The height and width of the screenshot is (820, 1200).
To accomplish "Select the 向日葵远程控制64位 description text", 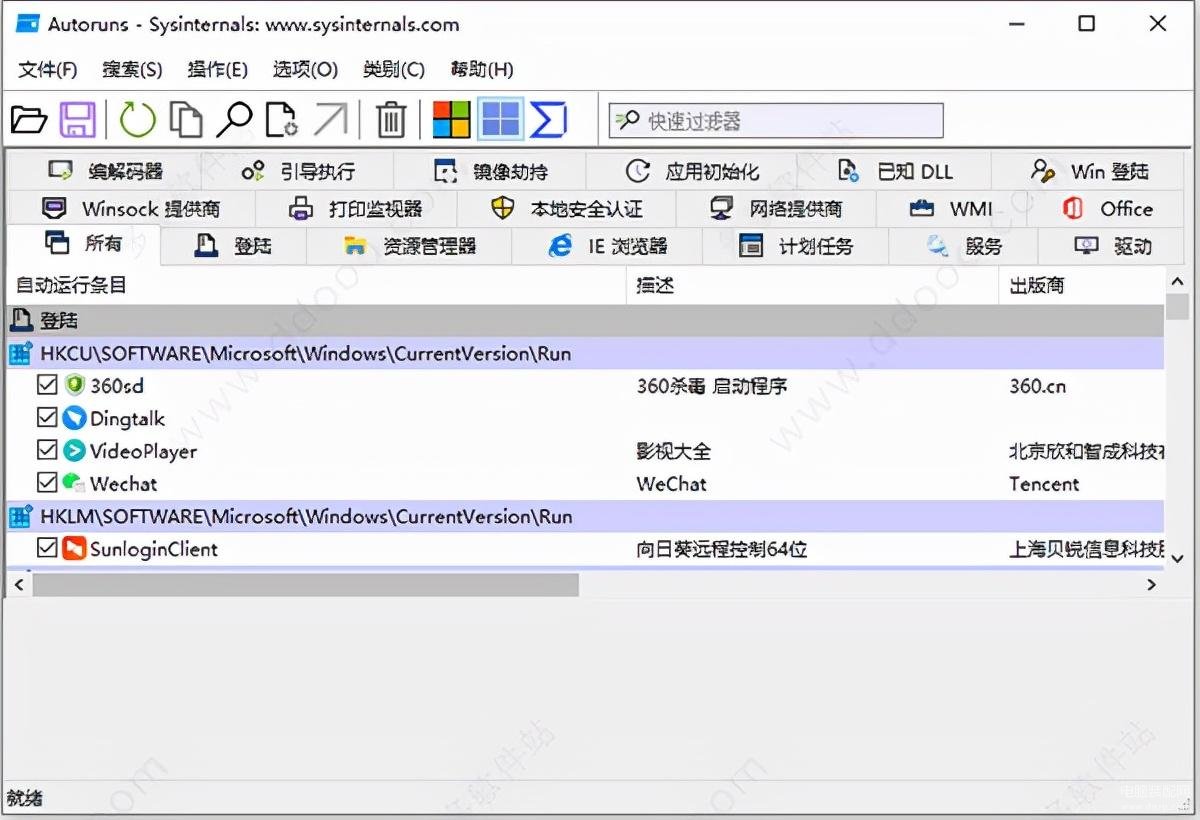I will click(x=722, y=548).
